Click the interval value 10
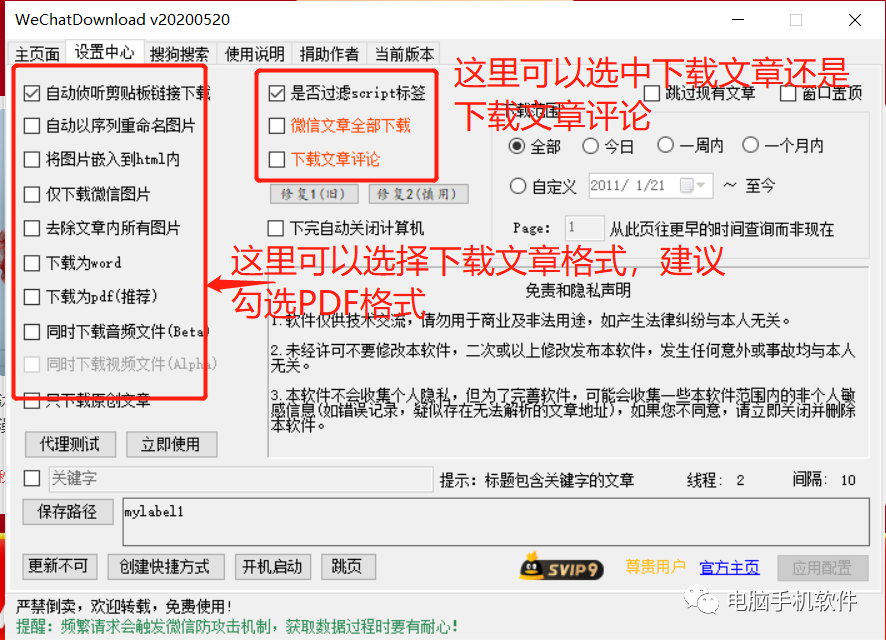Screen dimensions: 886x640 (x=848, y=481)
